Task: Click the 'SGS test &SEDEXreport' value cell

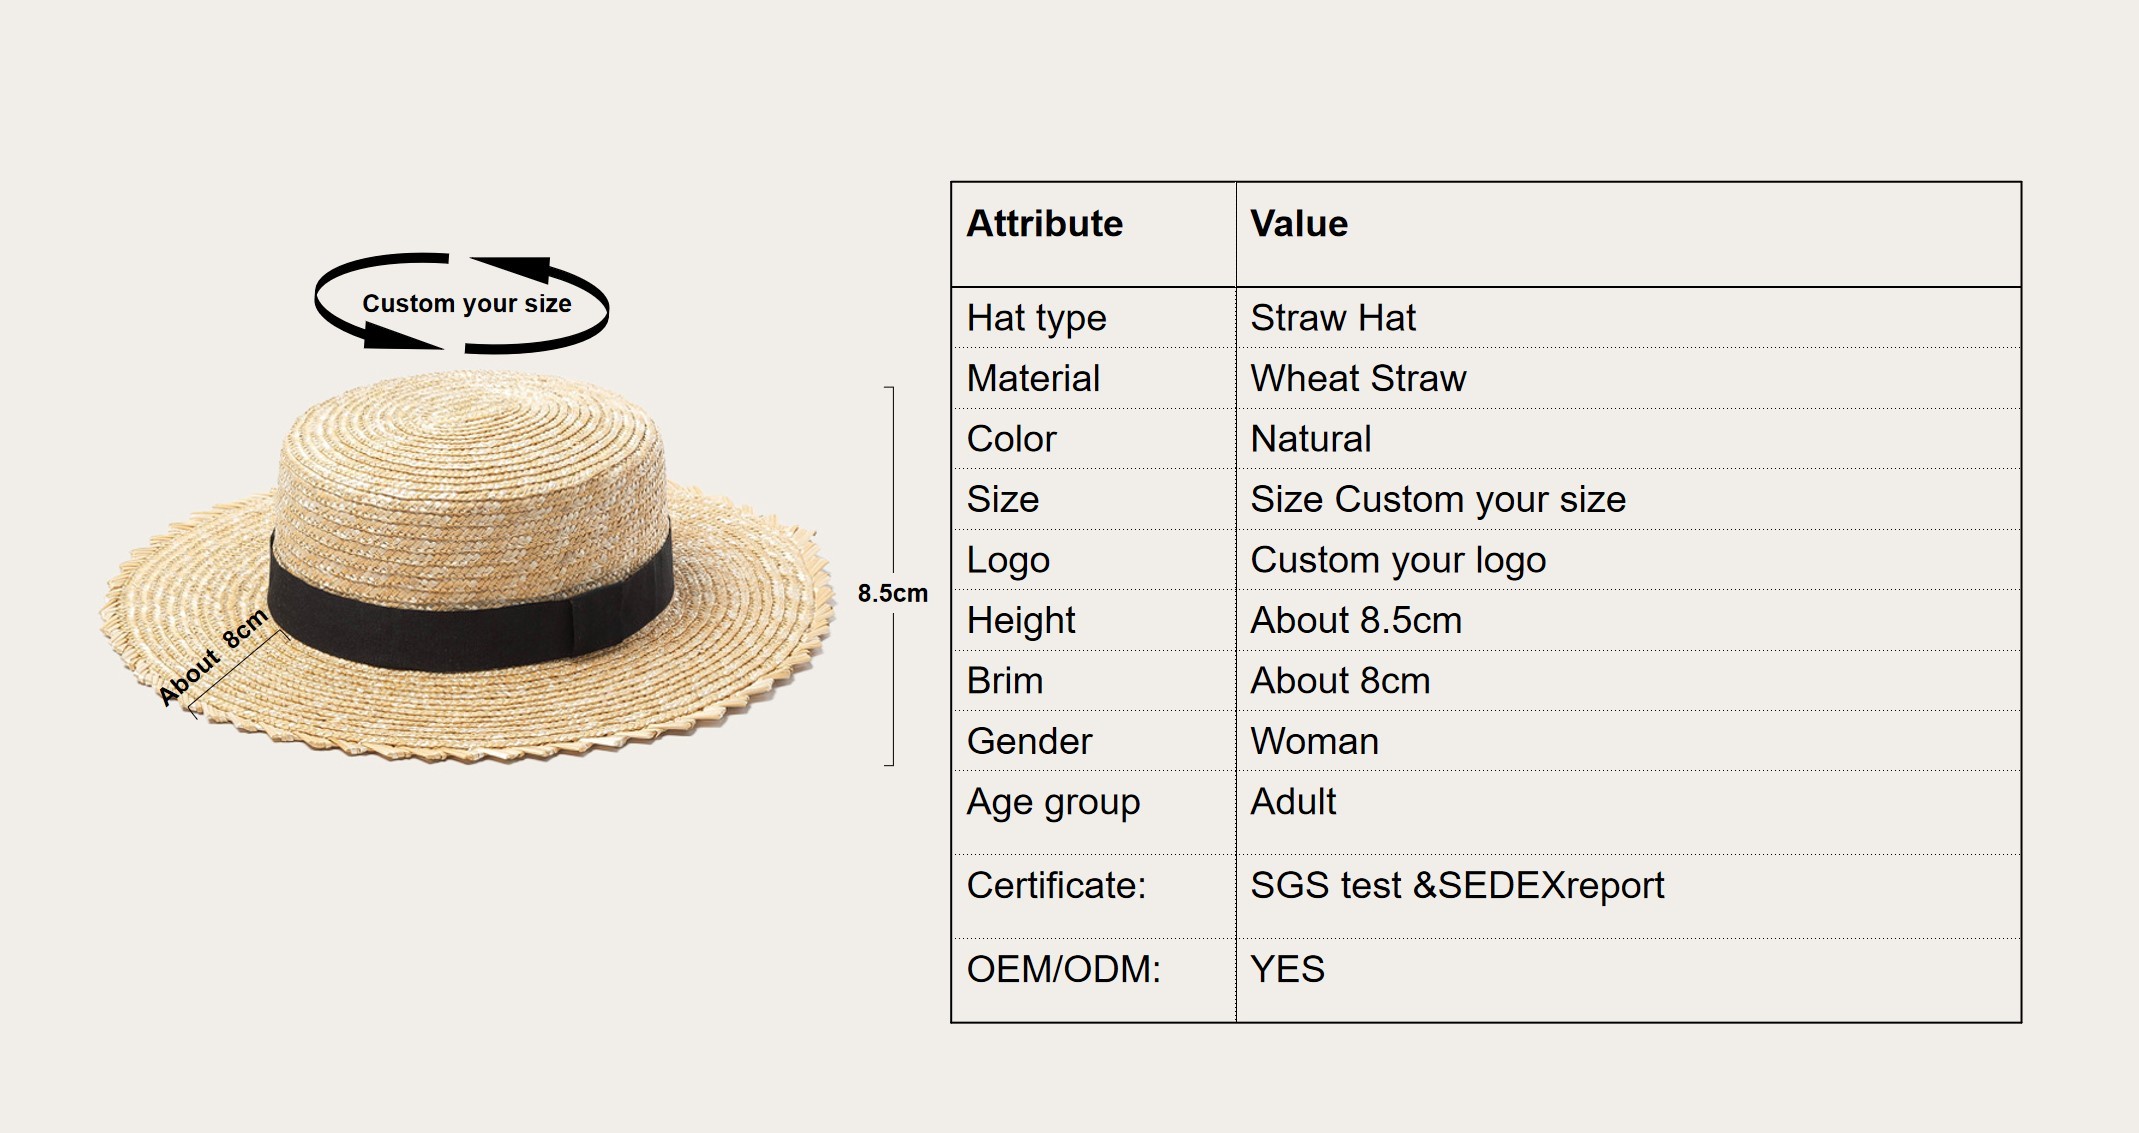Action: pyautogui.click(x=1628, y=896)
